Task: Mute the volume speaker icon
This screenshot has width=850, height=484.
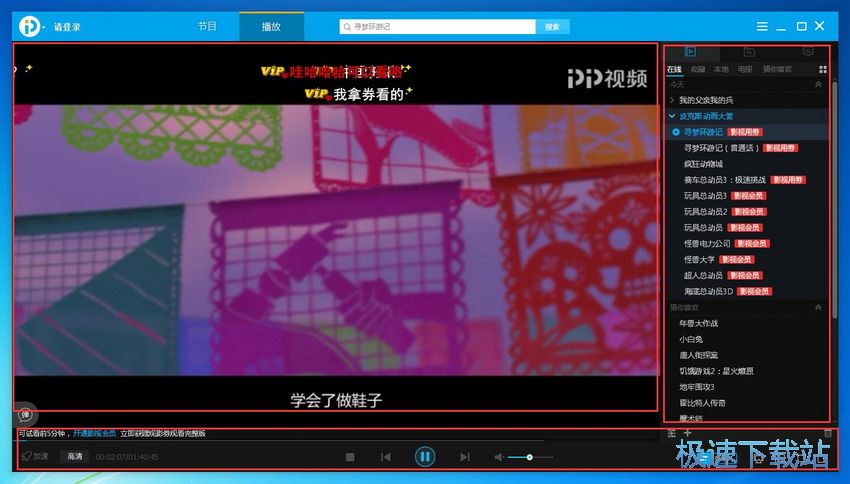Action: point(499,457)
